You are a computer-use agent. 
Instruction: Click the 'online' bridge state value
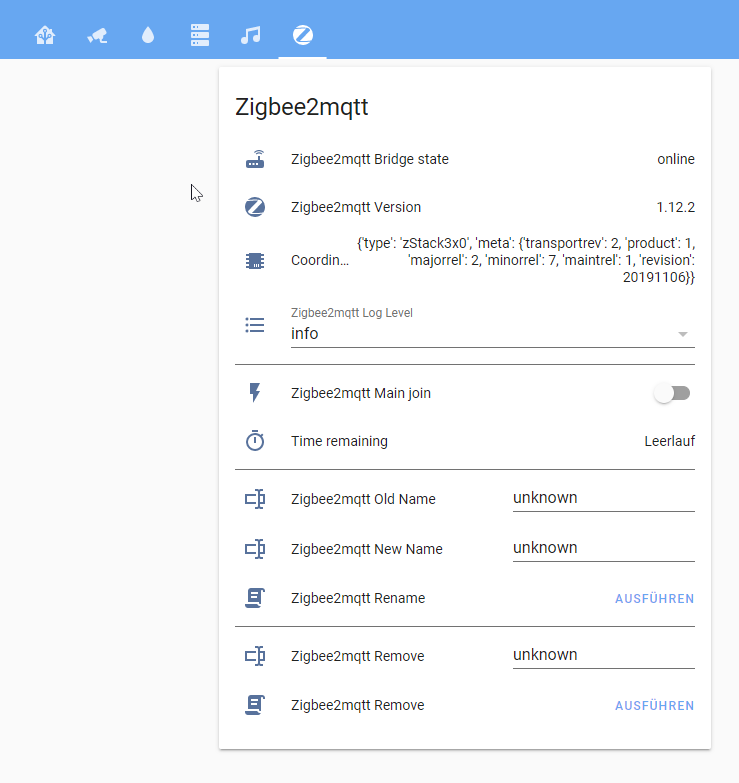tap(676, 159)
